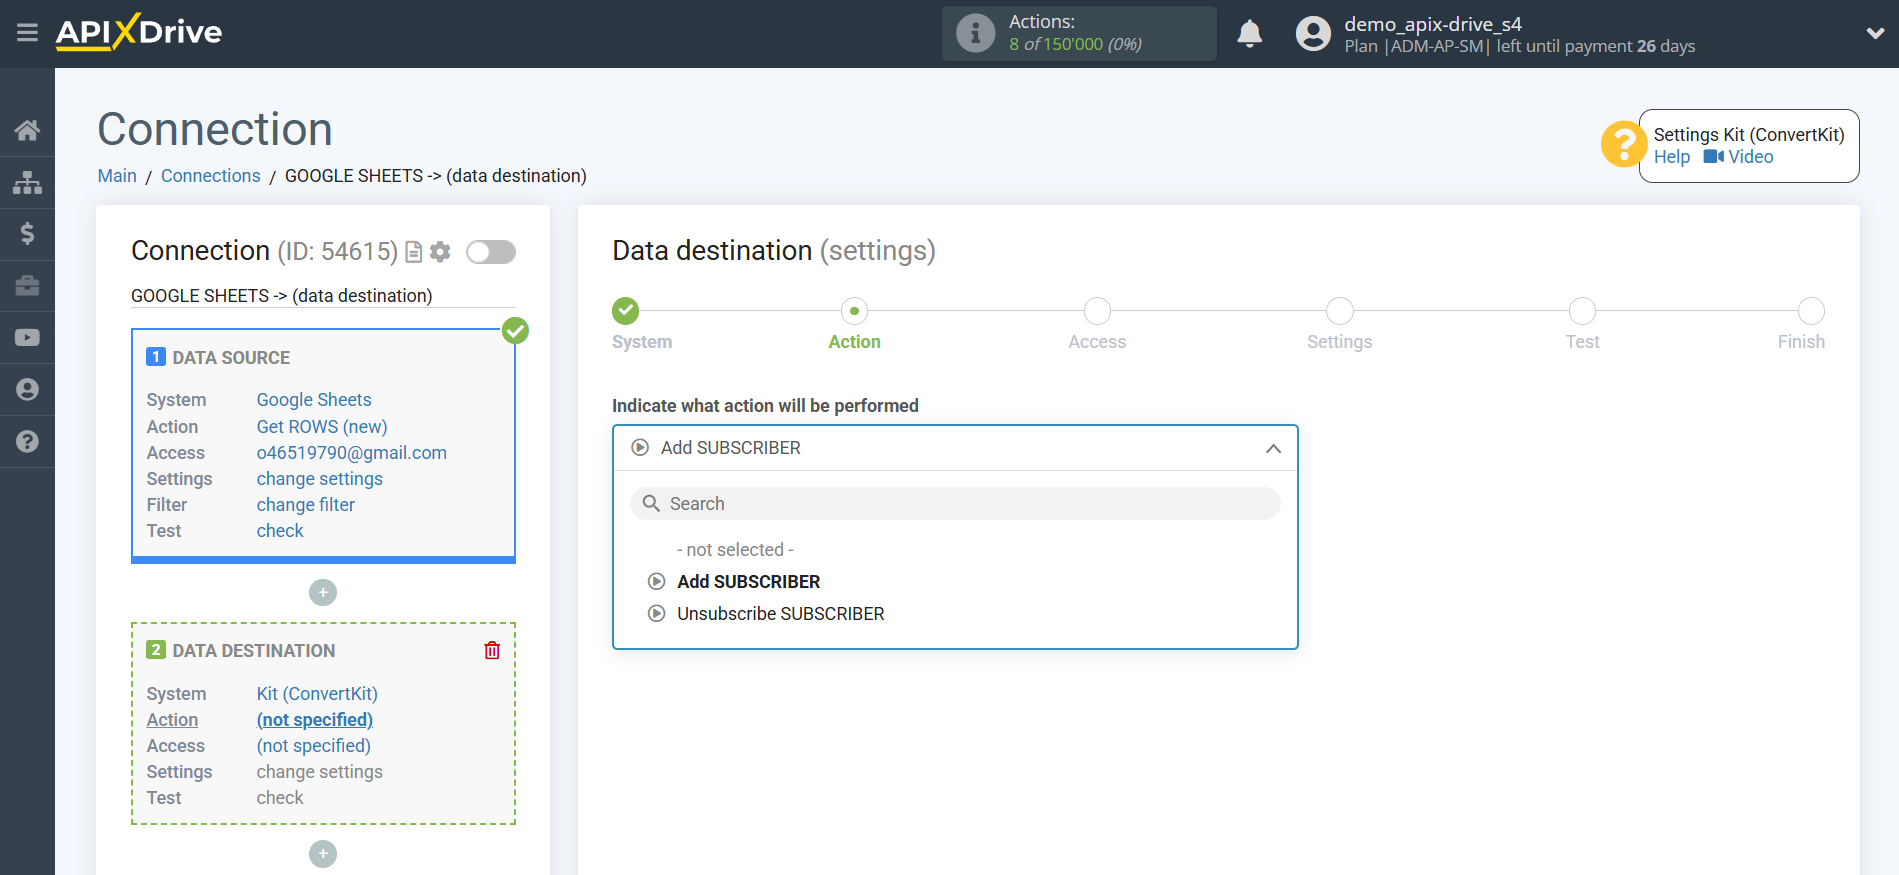The height and width of the screenshot is (875, 1899).
Task: Click the Kit (ConvertKit) system link
Action: (317, 694)
